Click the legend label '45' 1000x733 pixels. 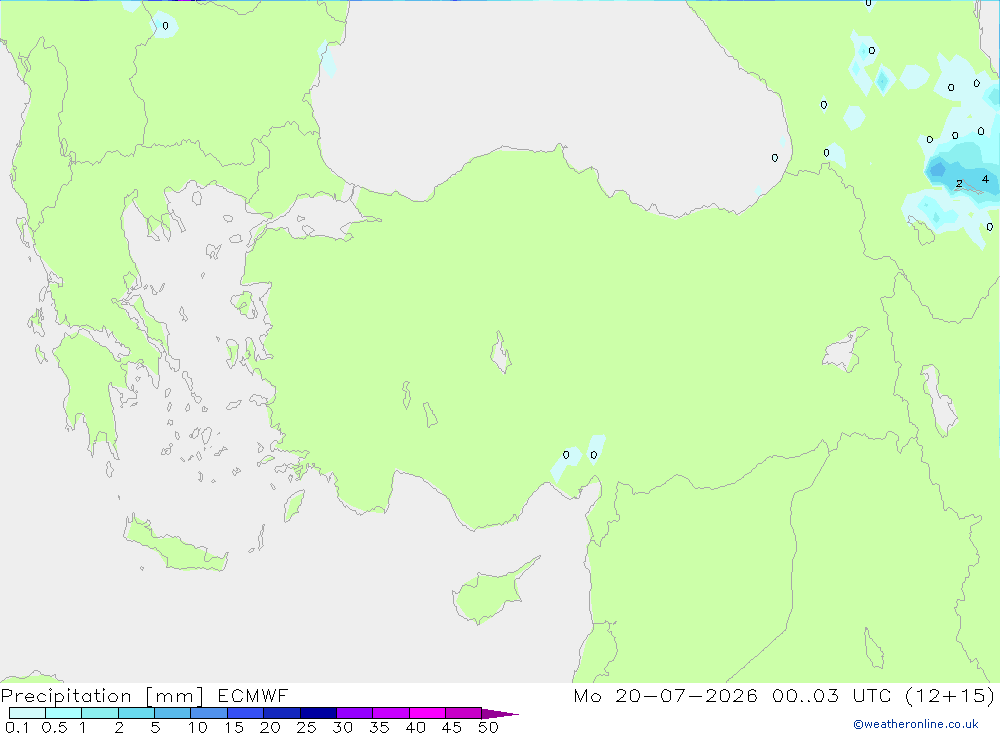452,727
